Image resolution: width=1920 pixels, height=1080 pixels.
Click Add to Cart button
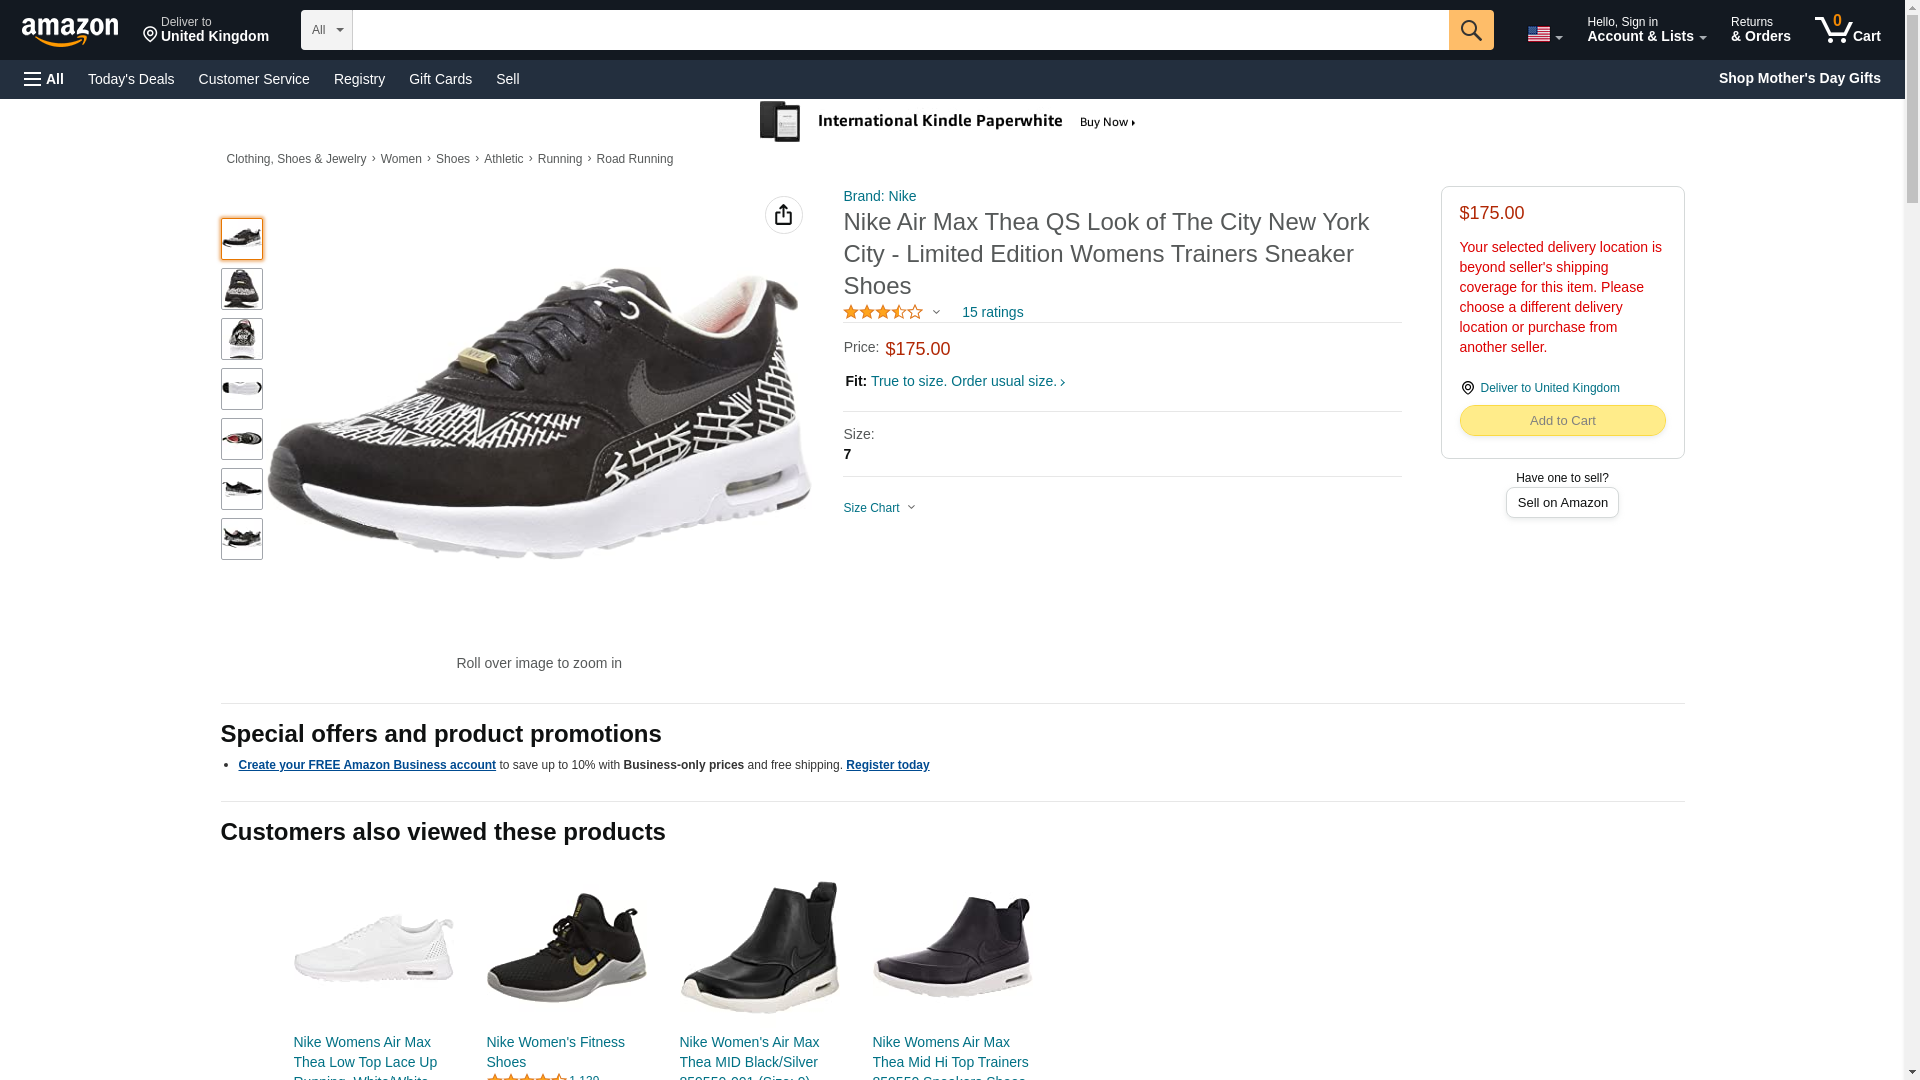pos(1561,421)
